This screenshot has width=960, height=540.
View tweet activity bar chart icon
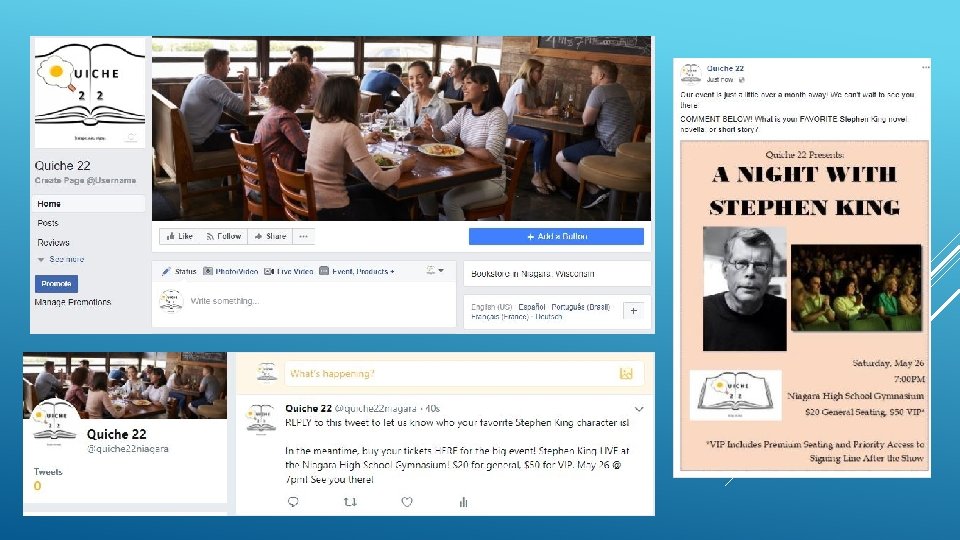coord(463,502)
